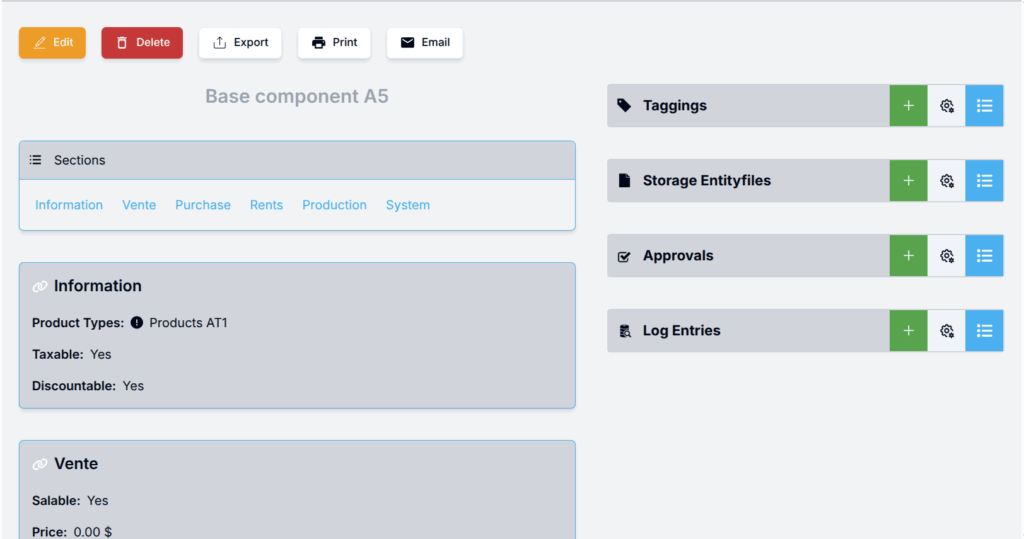Screen dimensions: 1024x539
Task: Show the Approvals list view icon
Action: coord(984,256)
